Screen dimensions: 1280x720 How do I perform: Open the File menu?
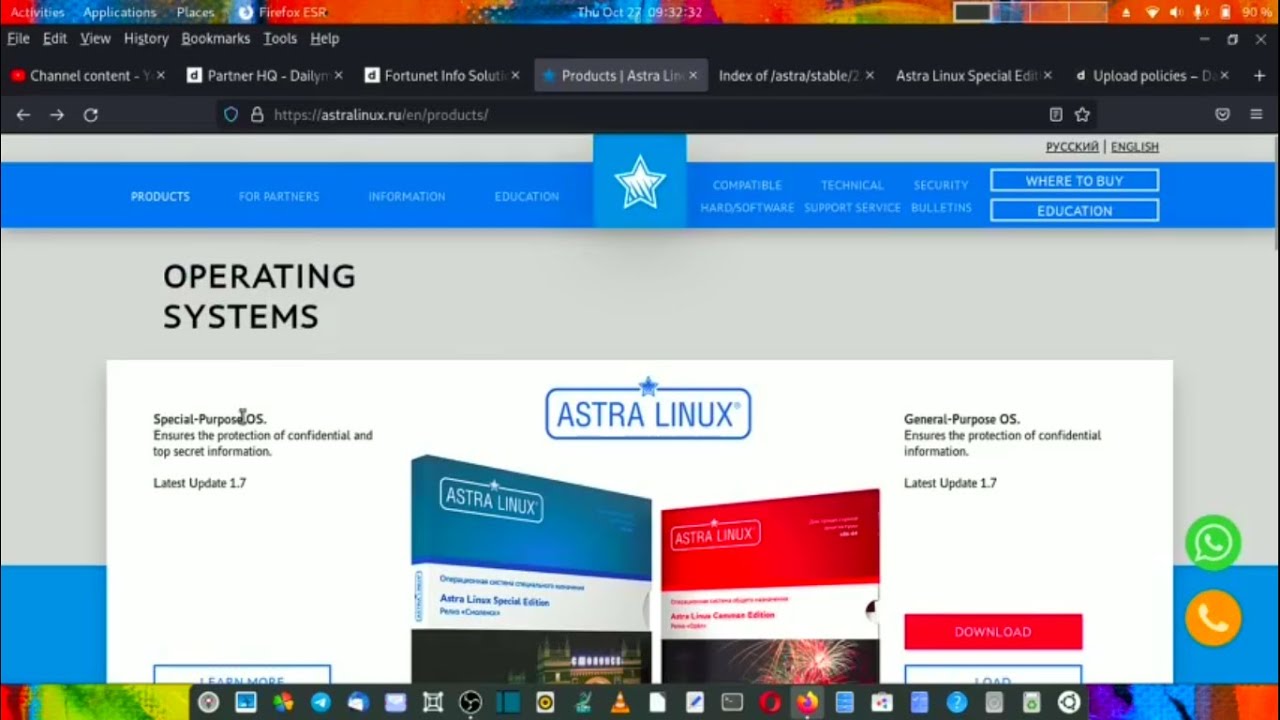(18, 38)
